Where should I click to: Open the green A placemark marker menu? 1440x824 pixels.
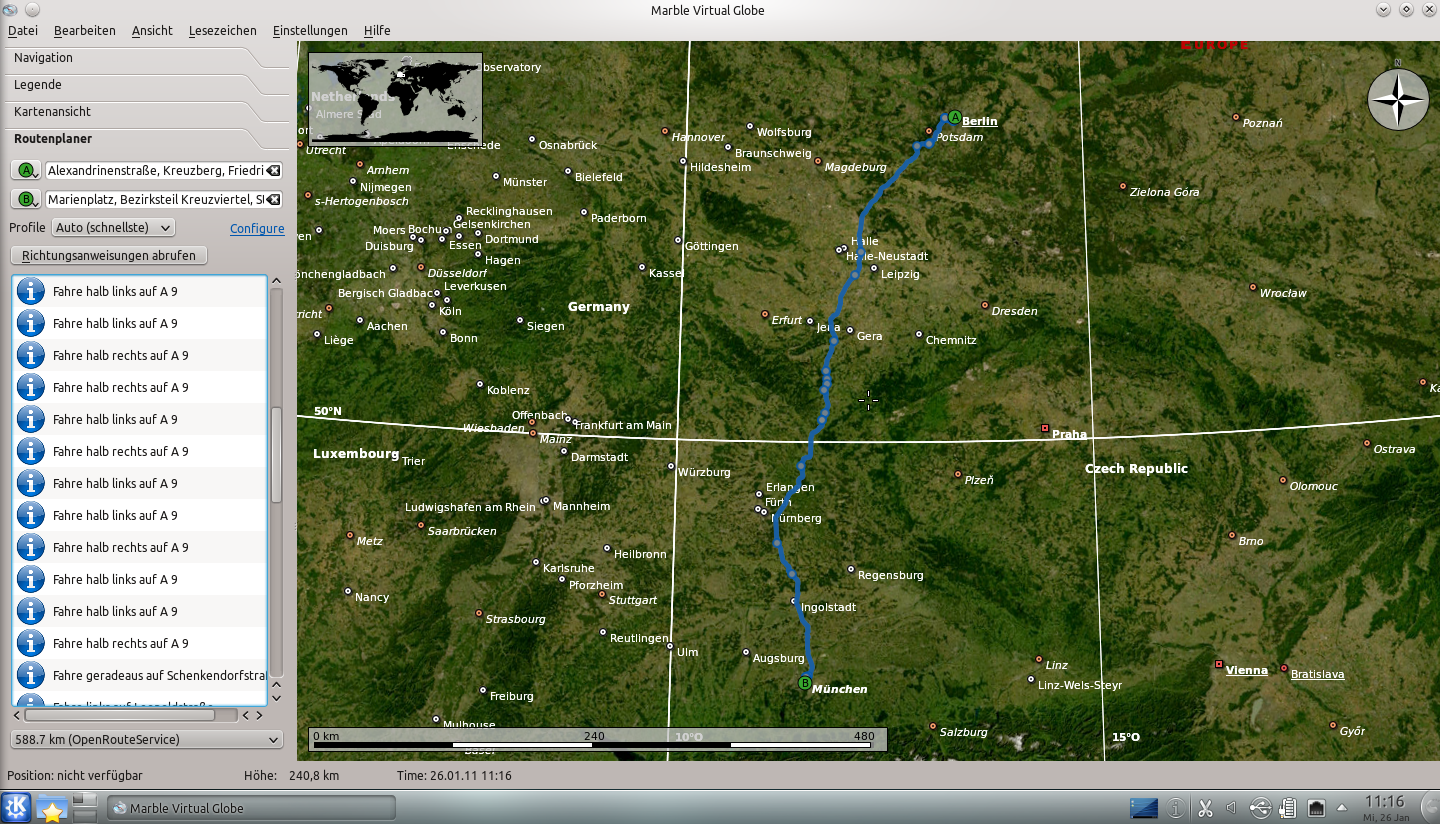pos(24,170)
